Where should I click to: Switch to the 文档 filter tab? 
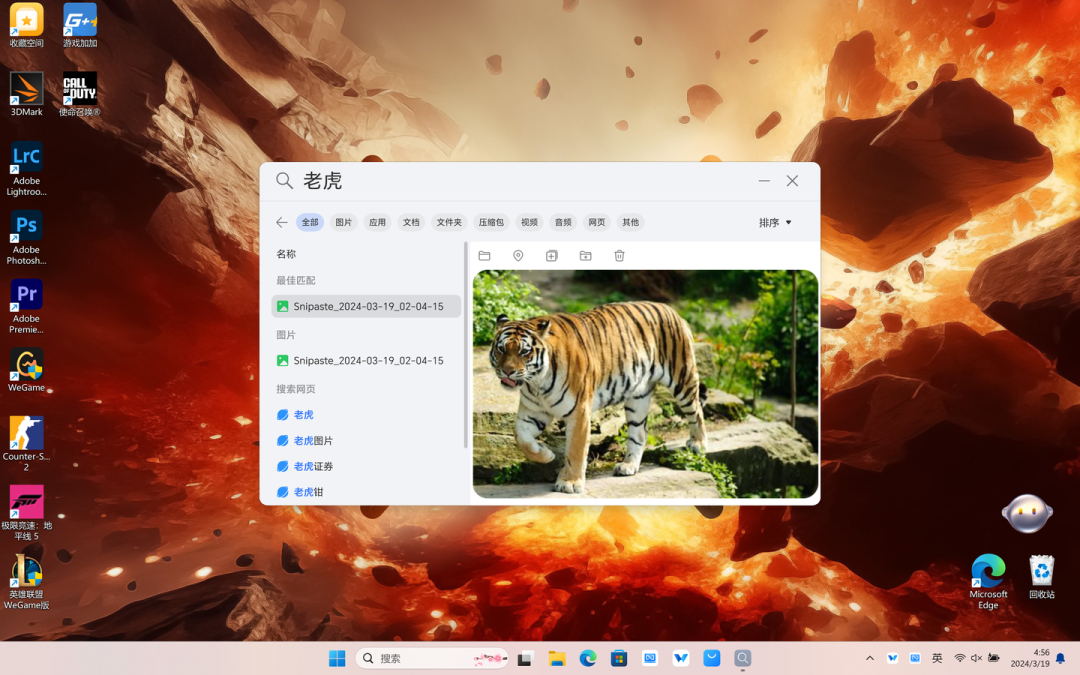point(411,222)
